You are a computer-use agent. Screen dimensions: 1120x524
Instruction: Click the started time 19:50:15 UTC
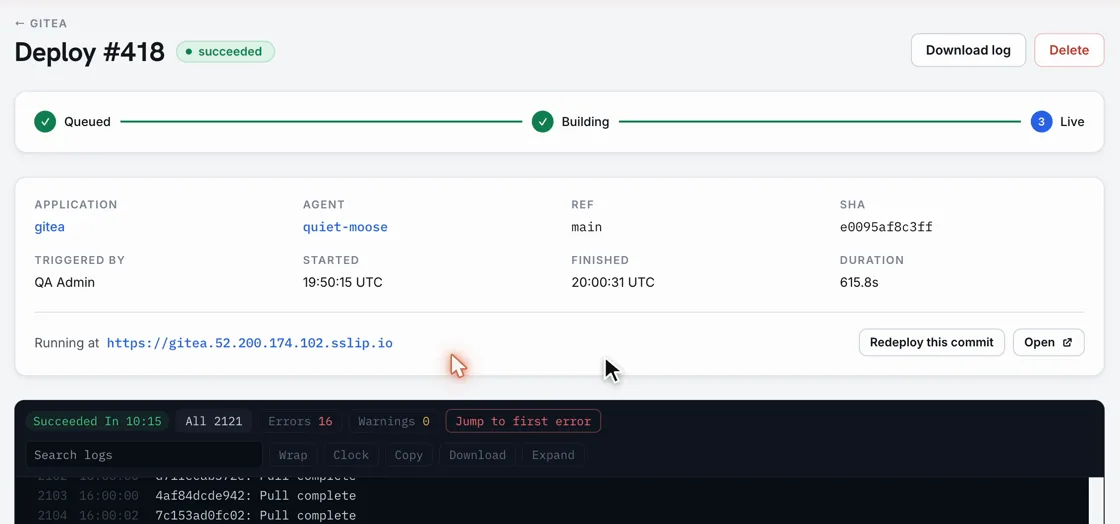point(343,282)
